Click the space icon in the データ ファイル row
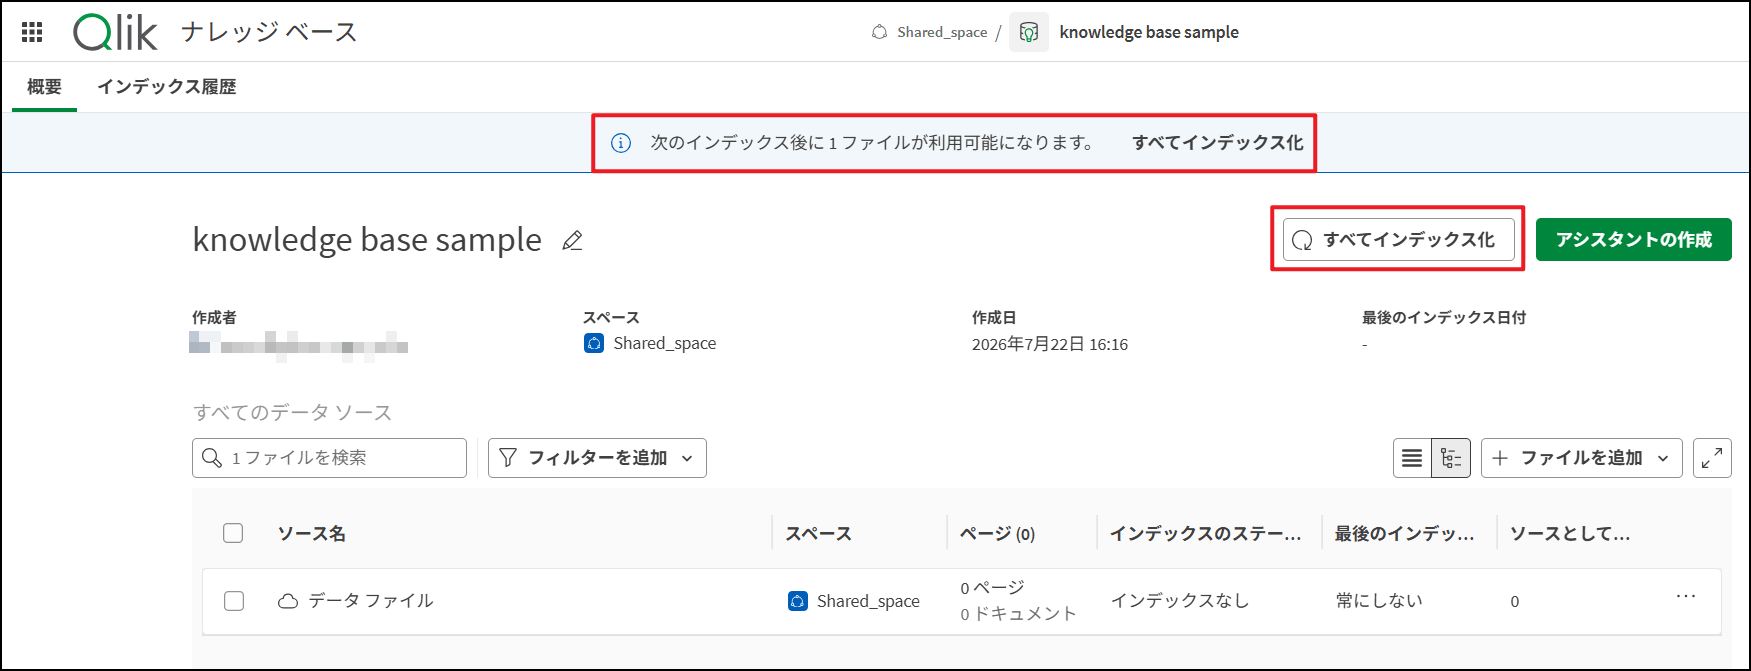 (x=797, y=601)
